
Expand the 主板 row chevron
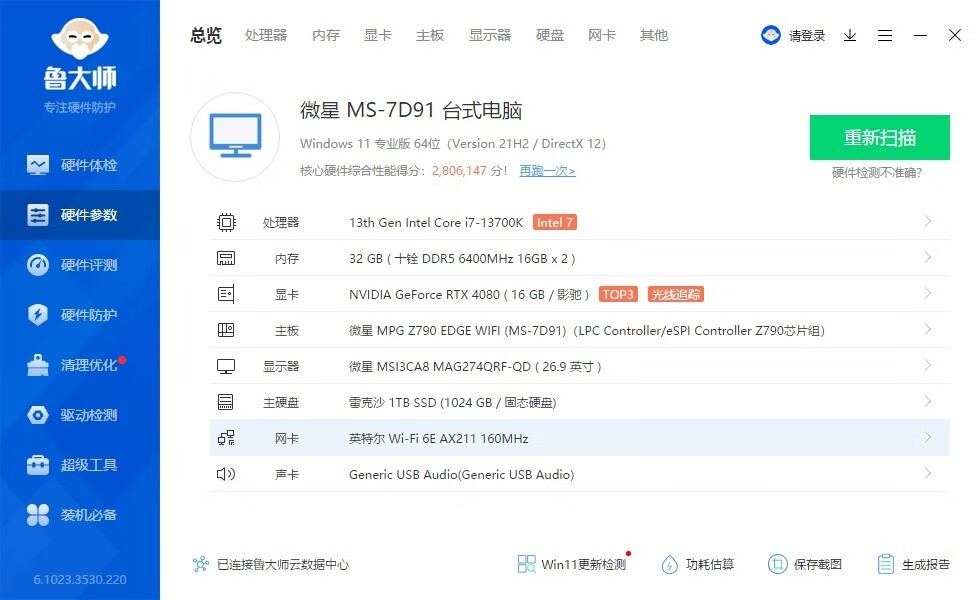(928, 329)
